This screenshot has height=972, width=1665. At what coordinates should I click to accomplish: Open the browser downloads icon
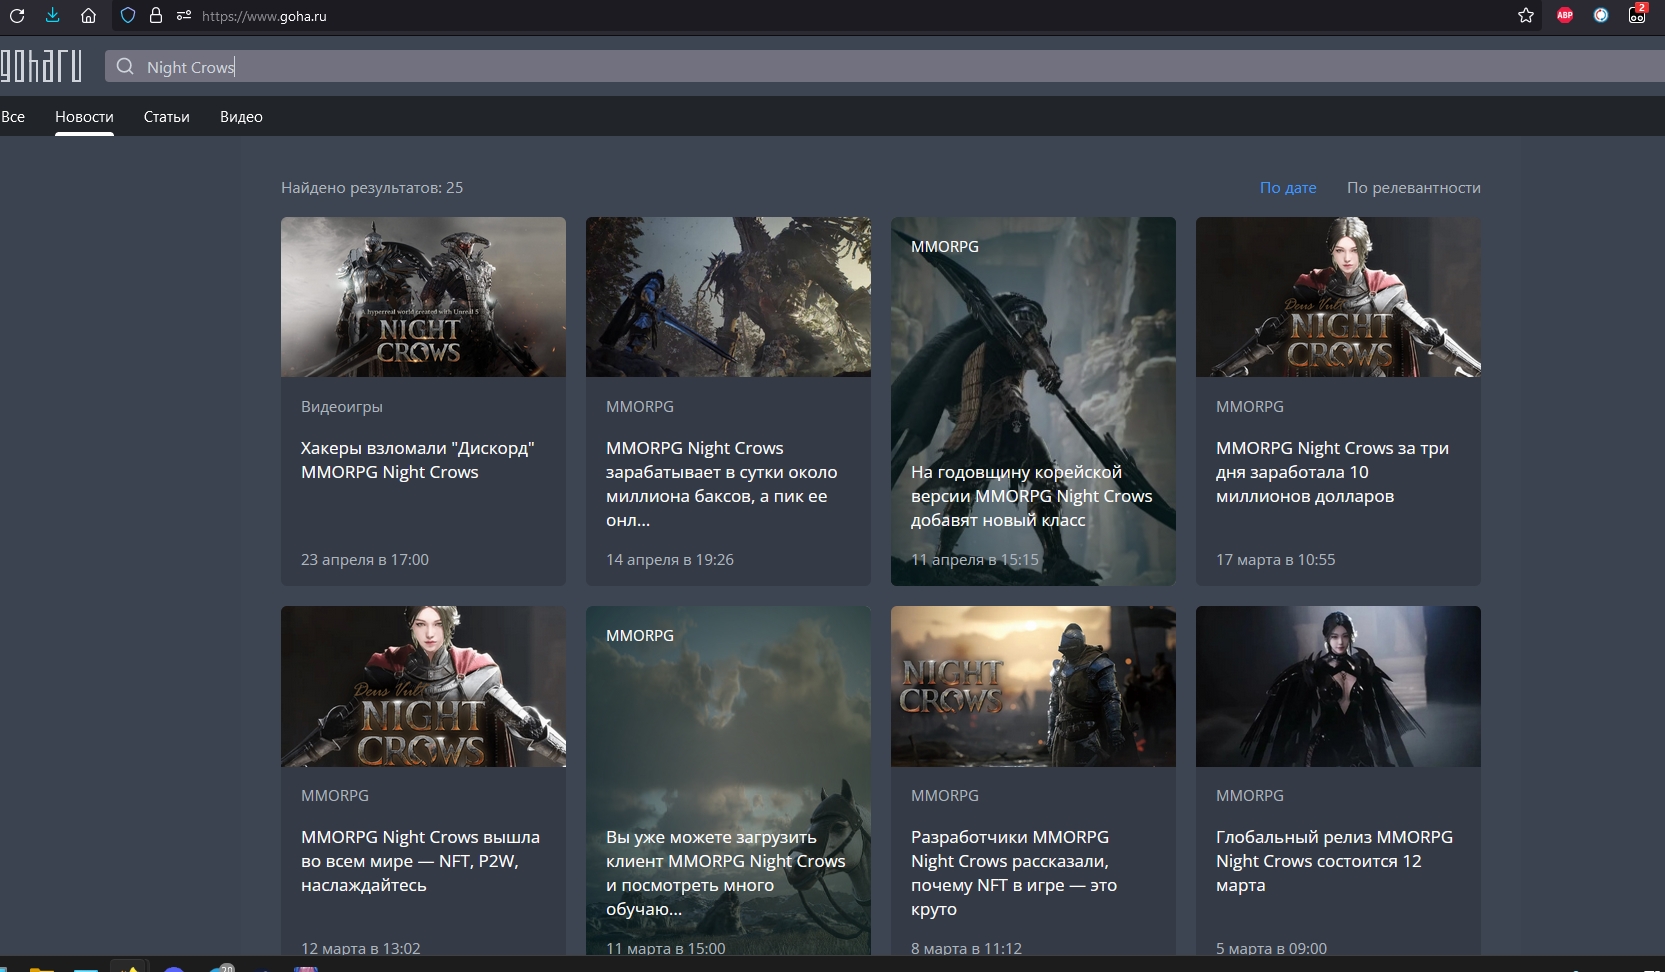pos(53,16)
